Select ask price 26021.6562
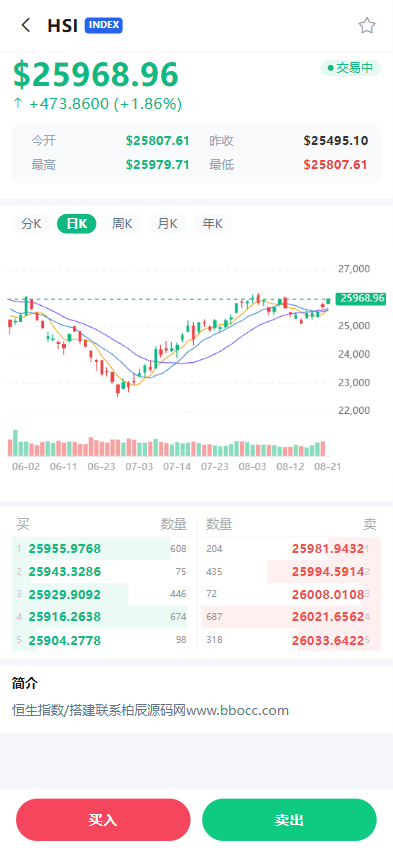393x850 pixels. [x=328, y=617]
